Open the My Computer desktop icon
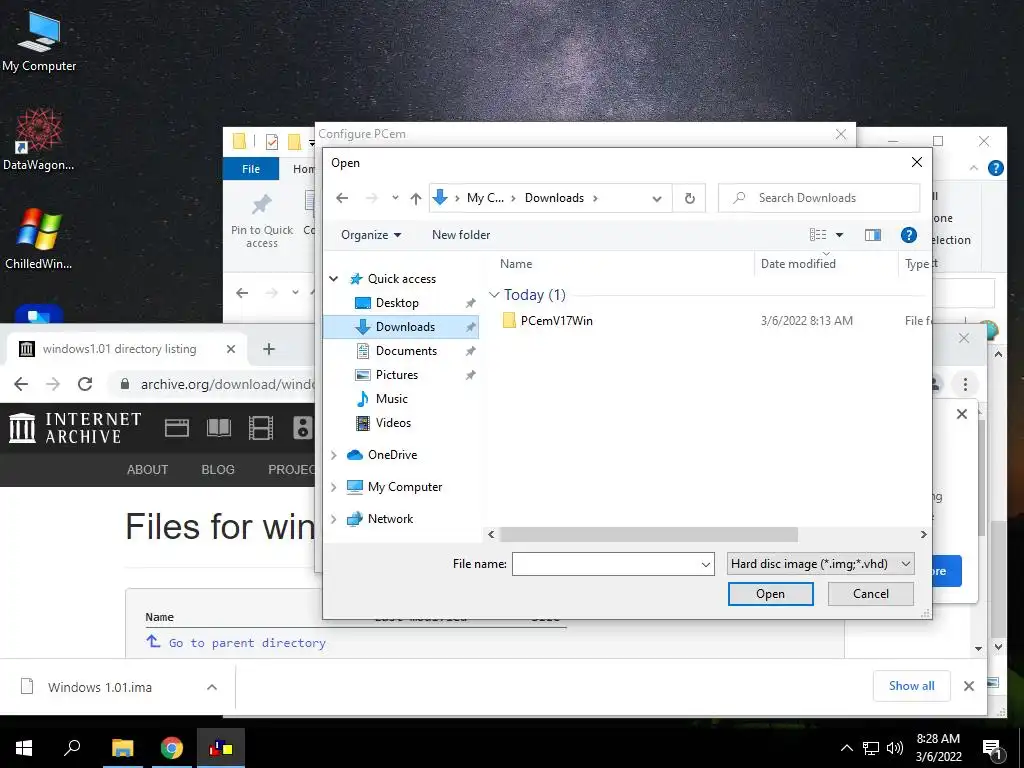The width and height of the screenshot is (1024, 768). (x=39, y=40)
